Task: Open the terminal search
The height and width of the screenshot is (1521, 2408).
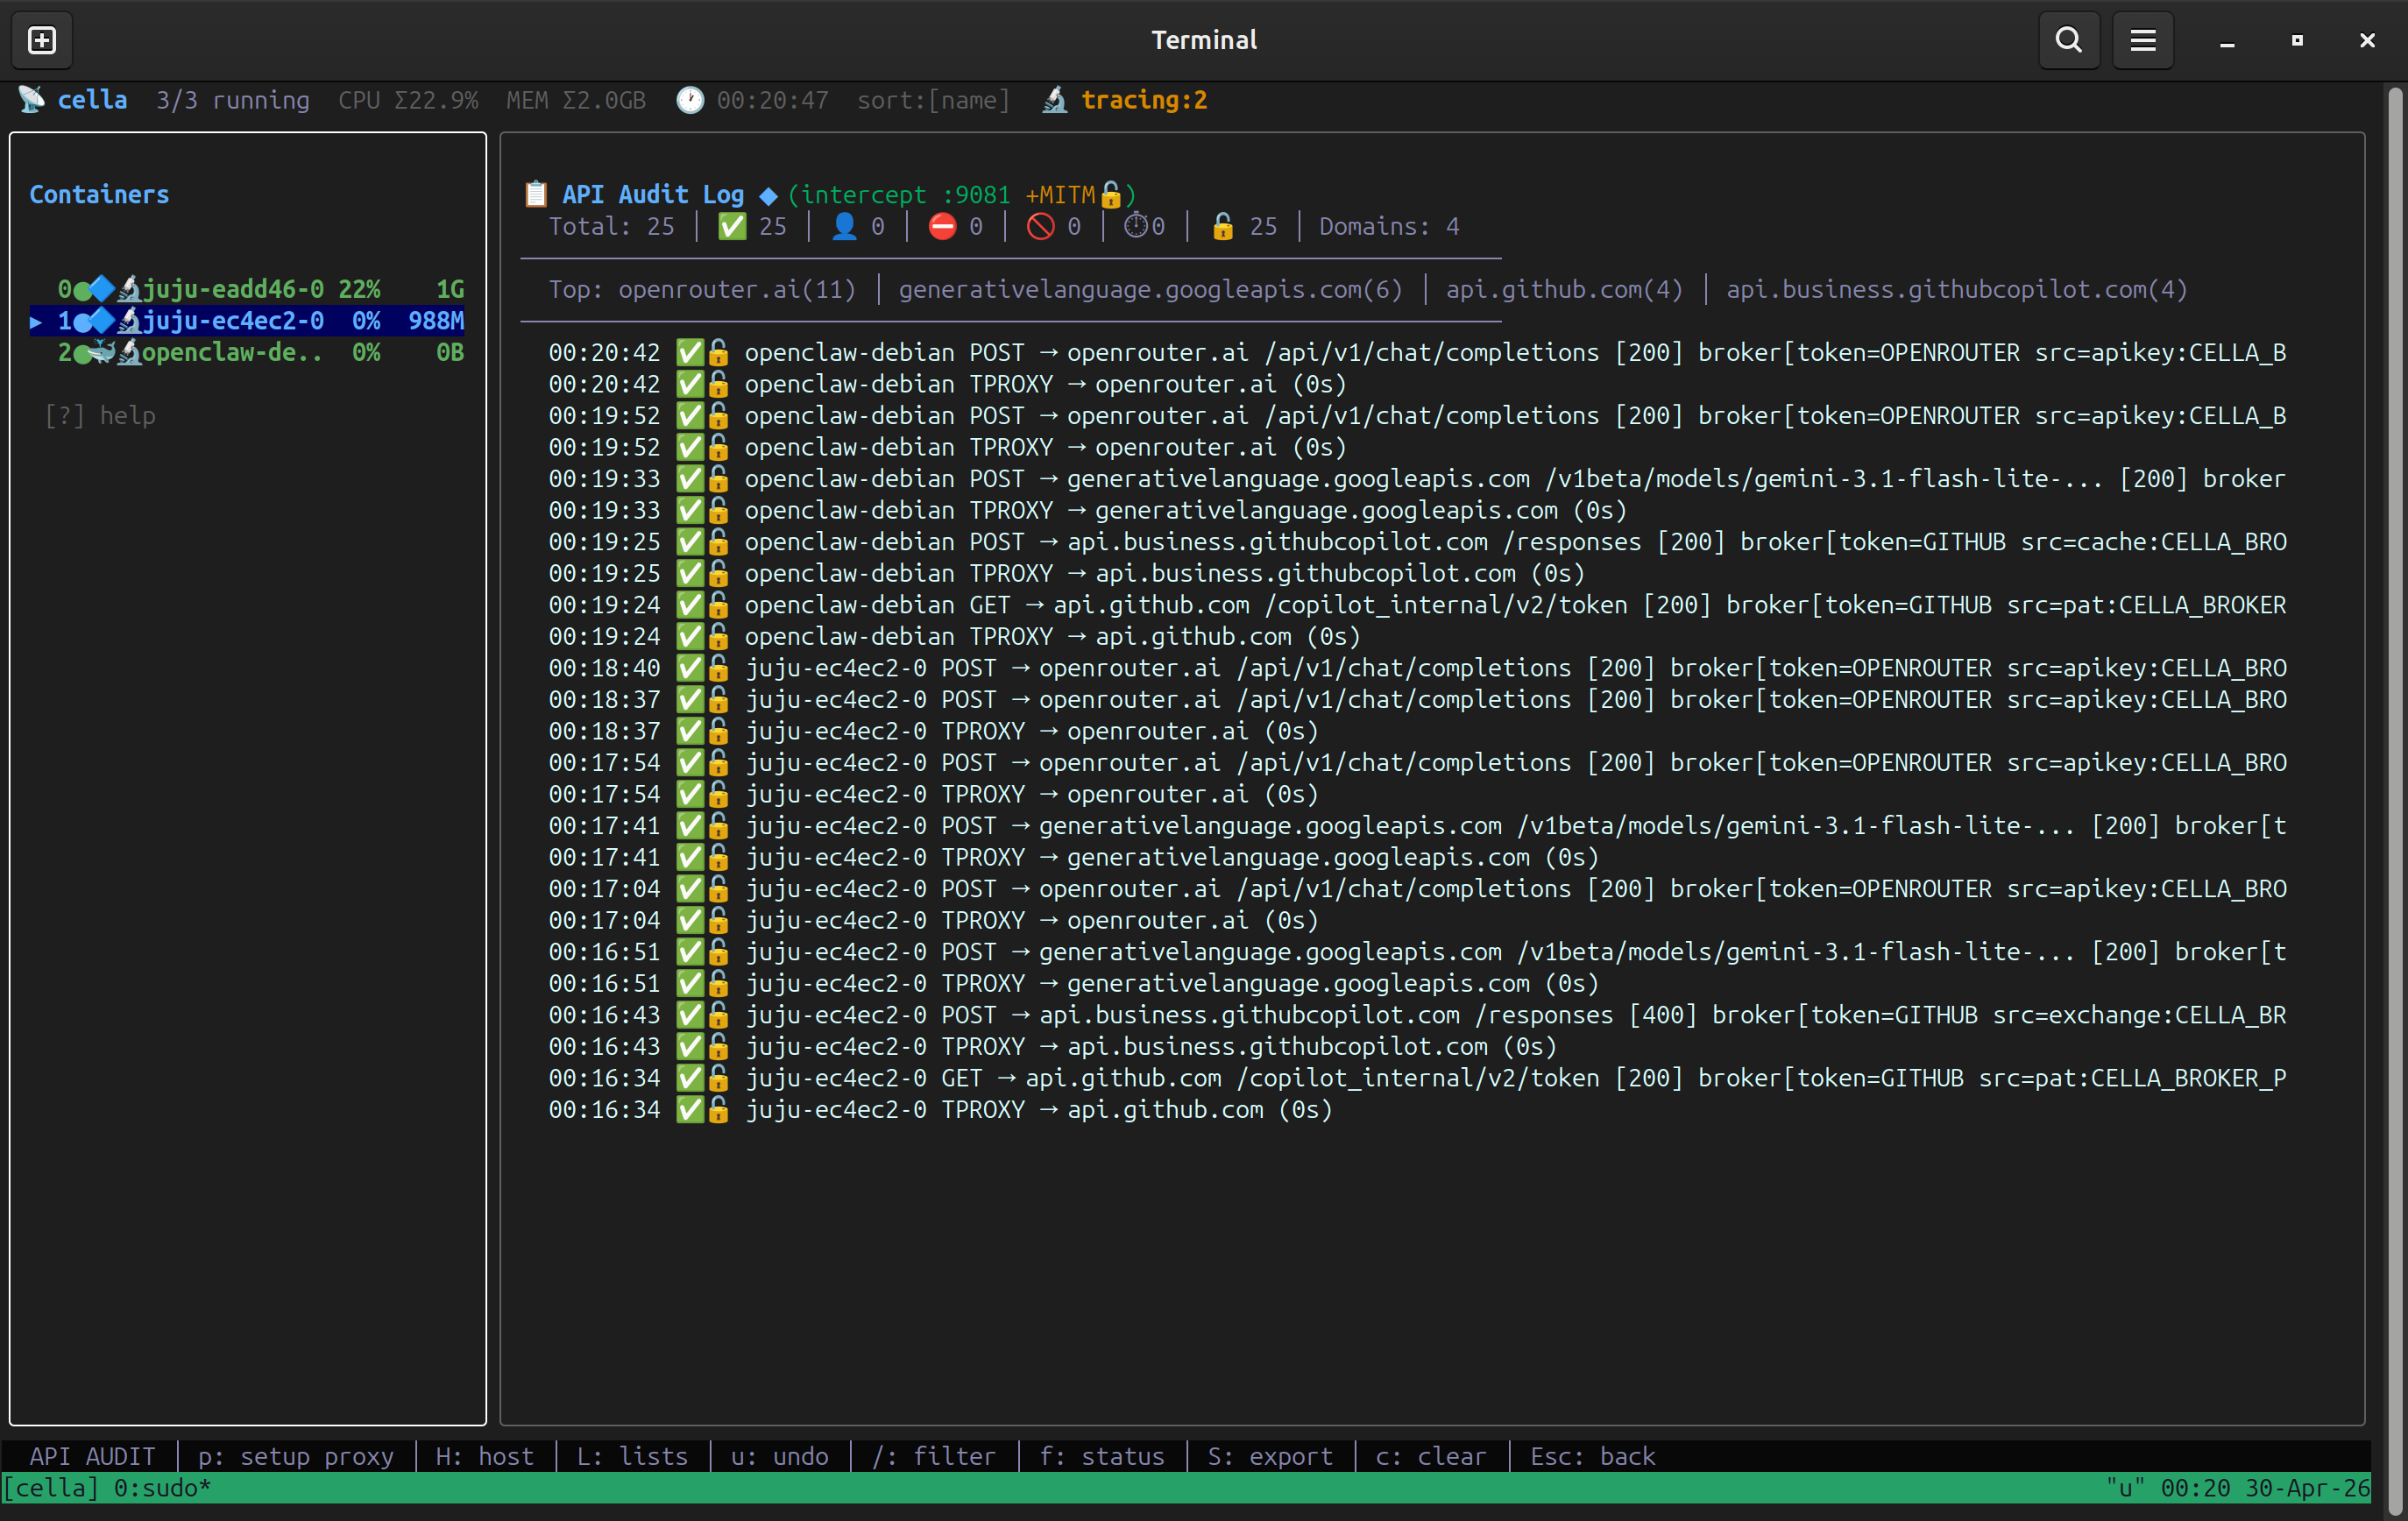Action: point(2068,40)
